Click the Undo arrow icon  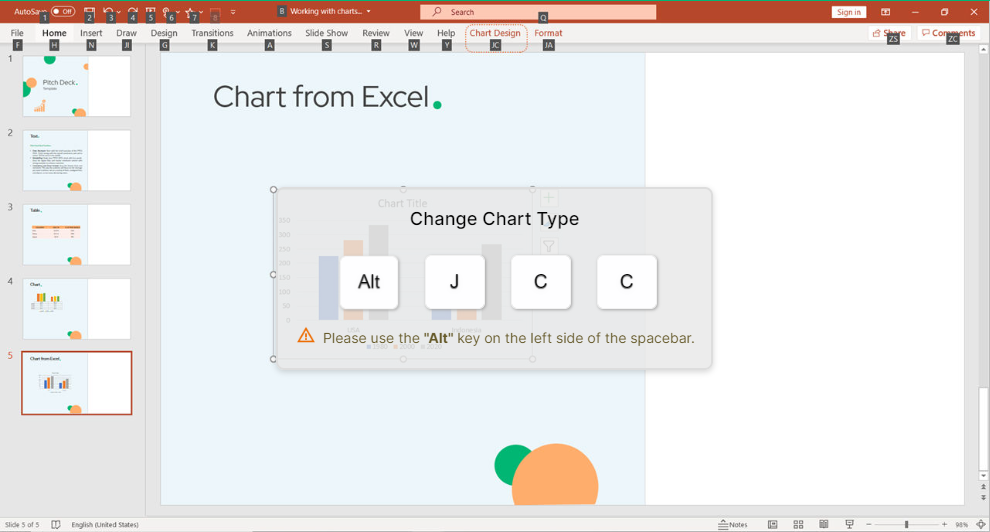click(x=108, y=11)
